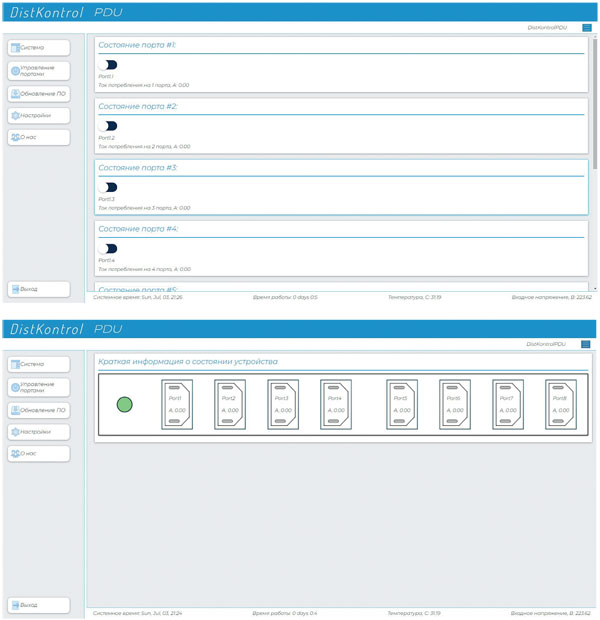Image resolution: width=600 pixels, height=620 pixels.
Task: Select the Port5 socket icon
Action: point(402,405)
